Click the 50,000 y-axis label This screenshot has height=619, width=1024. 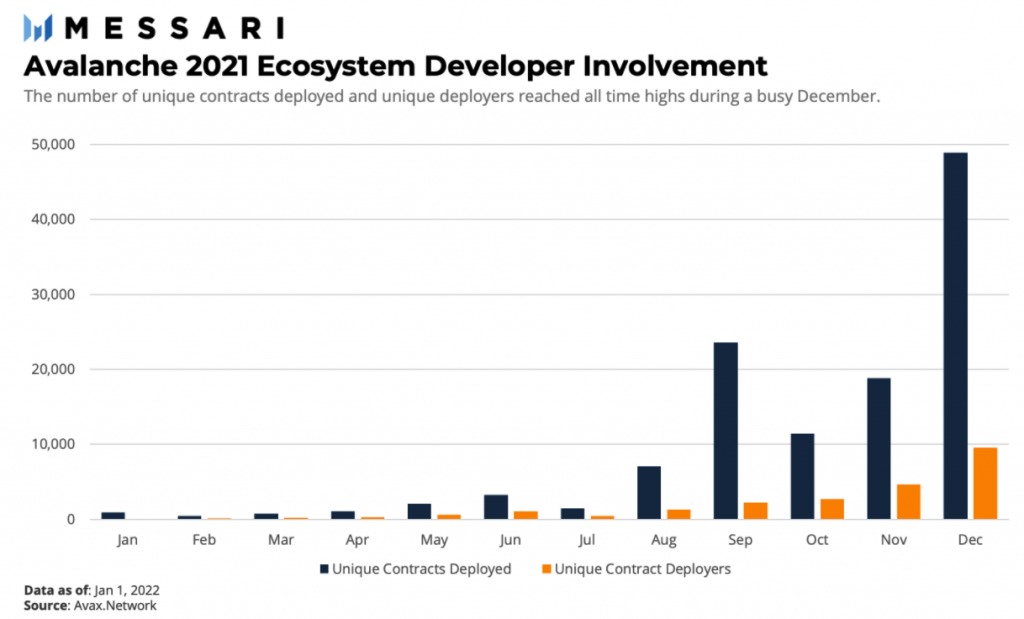point(54,144)
